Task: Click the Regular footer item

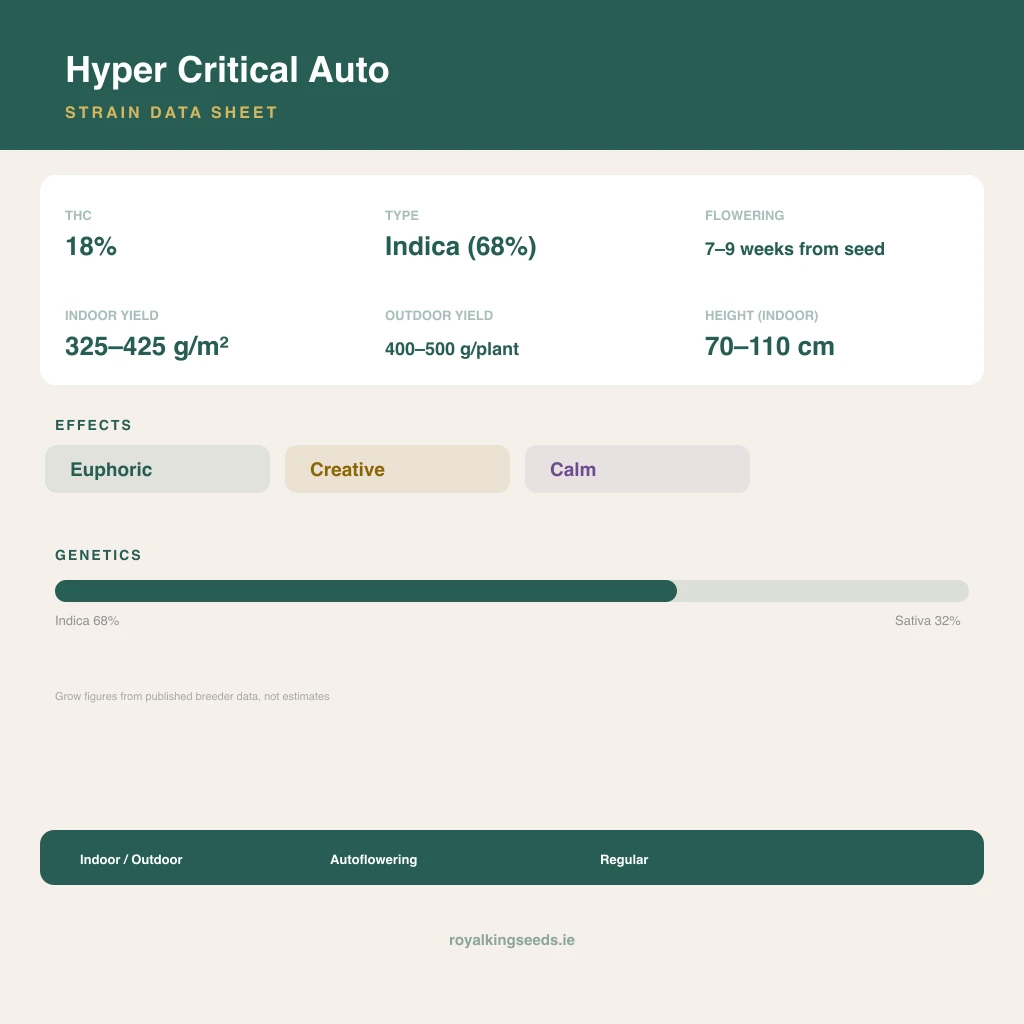Action: pyautogui.click(x=624, y=859)
